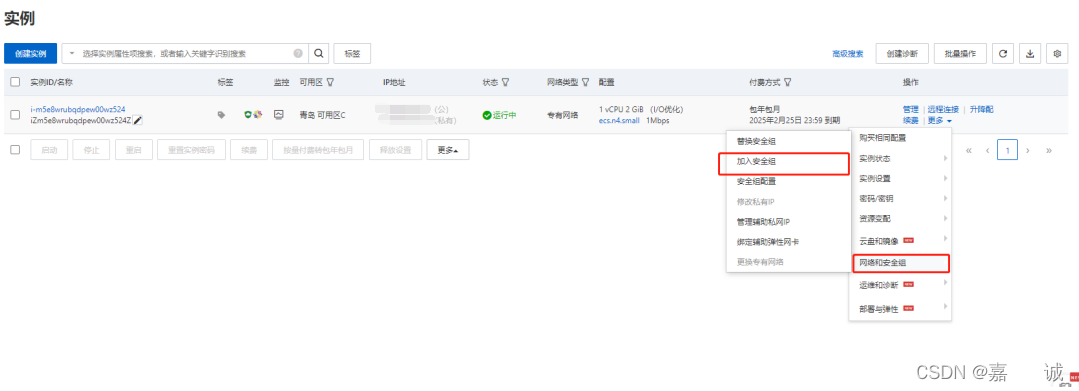Screen dimensions: 1079x391
Task: Open the ecs.n4.small spec link
Action: 619,120
